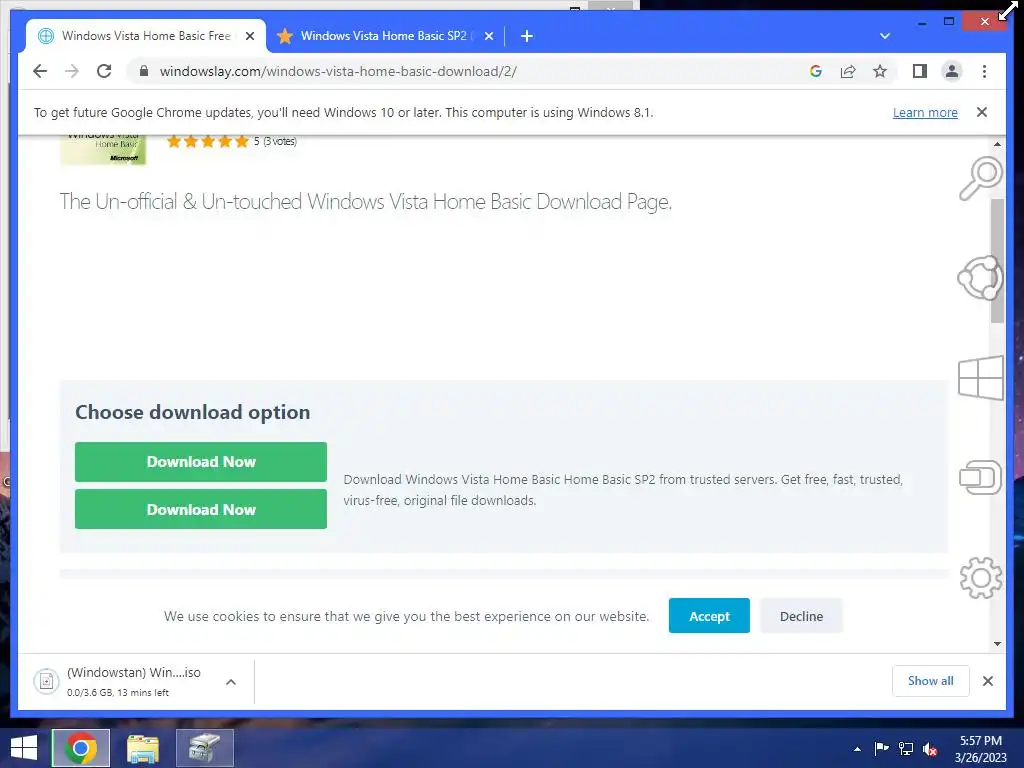Expand the tab search dropdown
This screenshot has height=768, width=1024.
pyautogui.click(x=885, y=36)
